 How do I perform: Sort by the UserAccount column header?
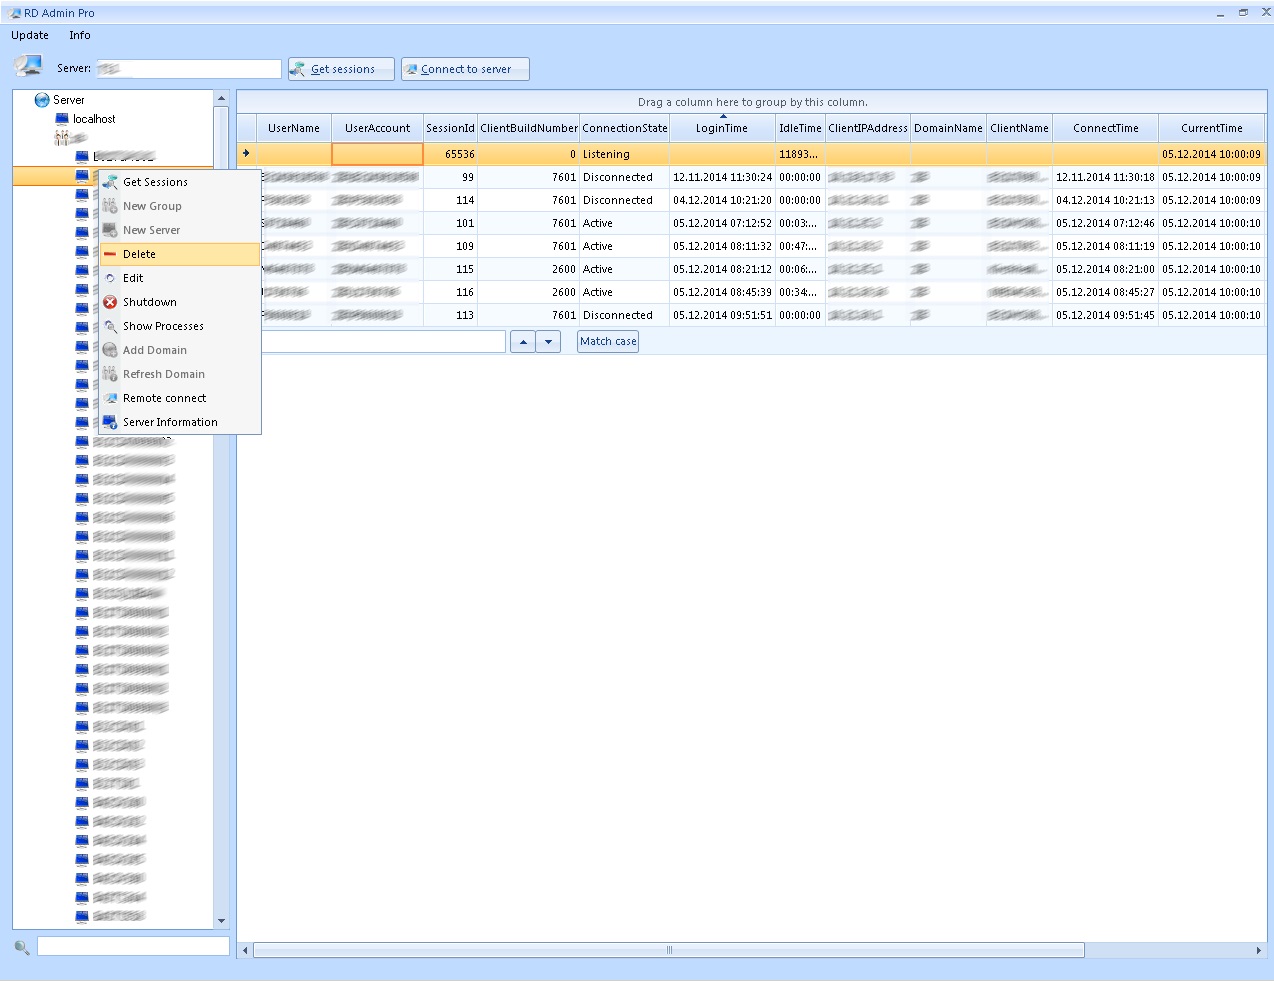pos(377,128)
